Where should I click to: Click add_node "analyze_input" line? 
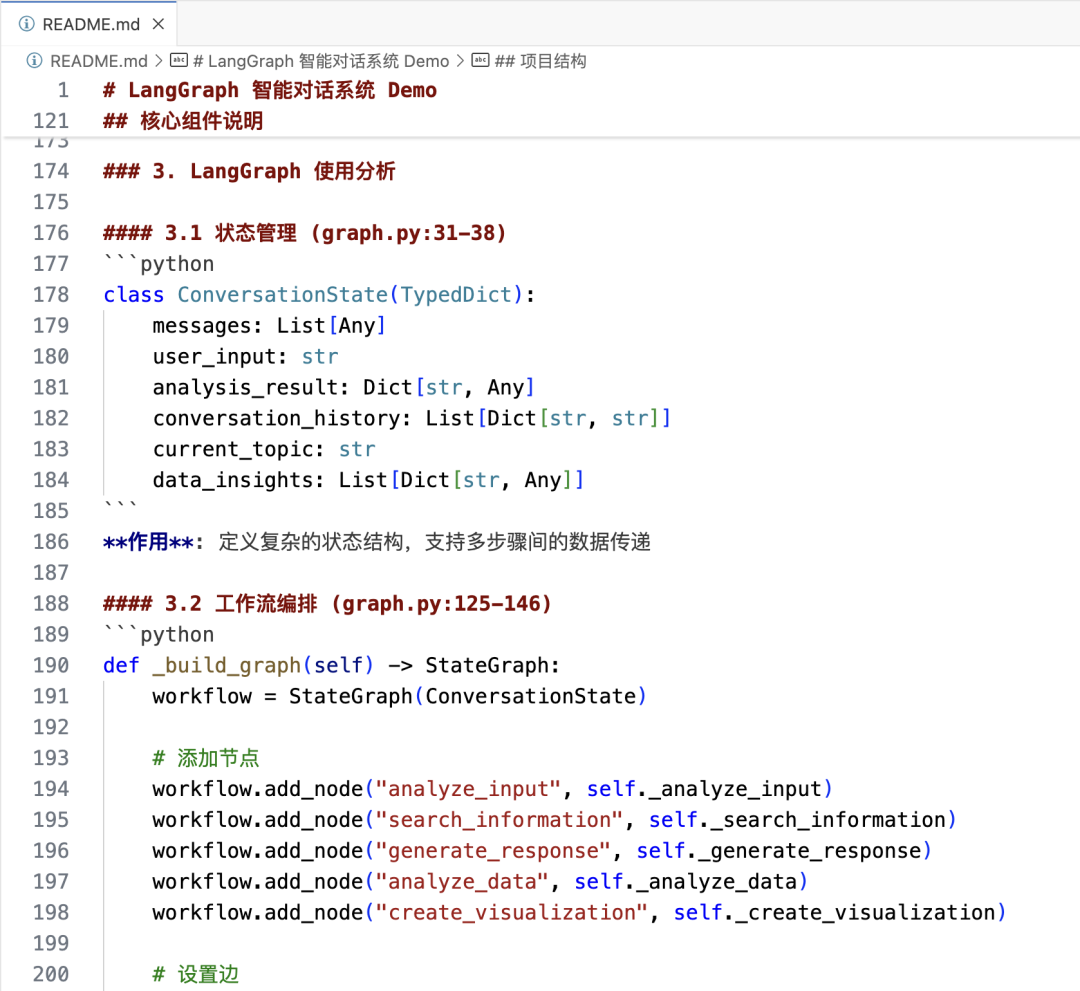[x=492, y=789]
